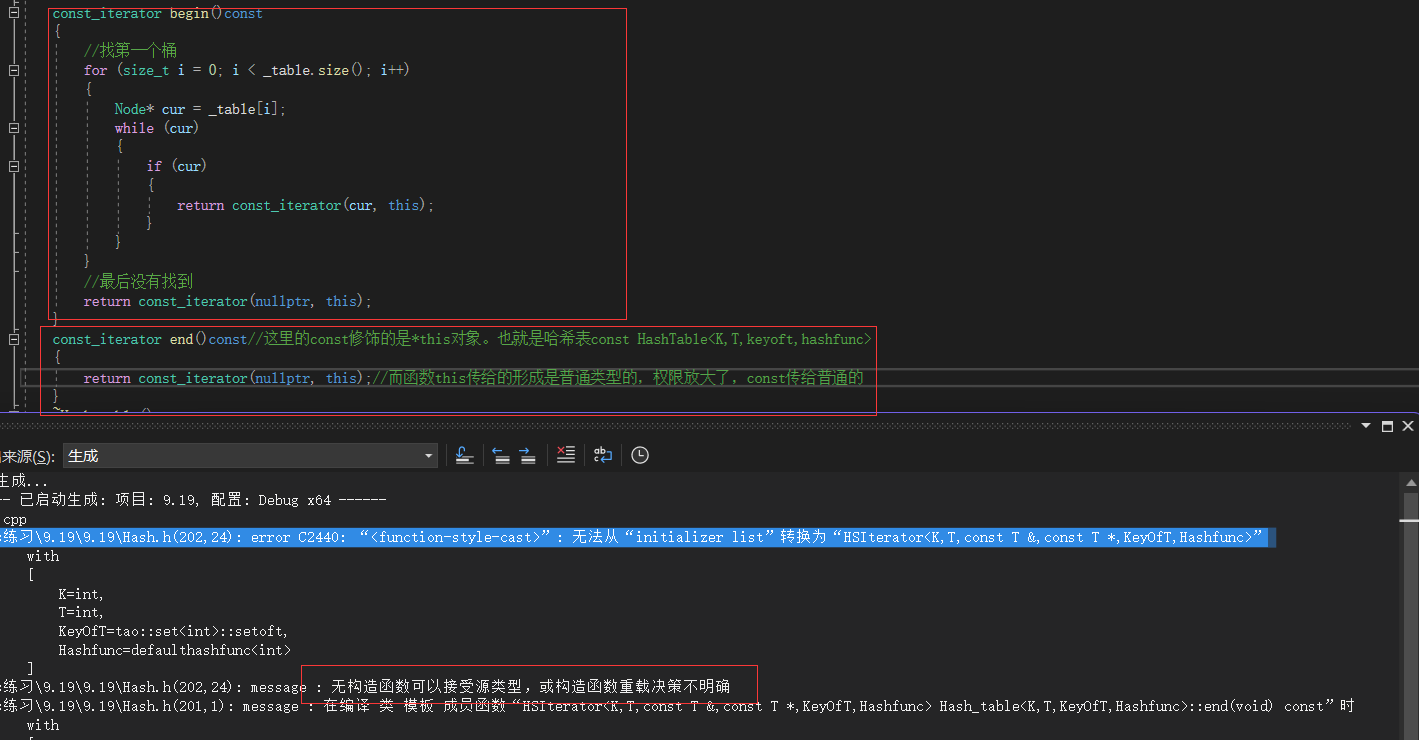Clear all output with the red-X icon
Viewport: 1419px width, 740px height.
(566, 455)
